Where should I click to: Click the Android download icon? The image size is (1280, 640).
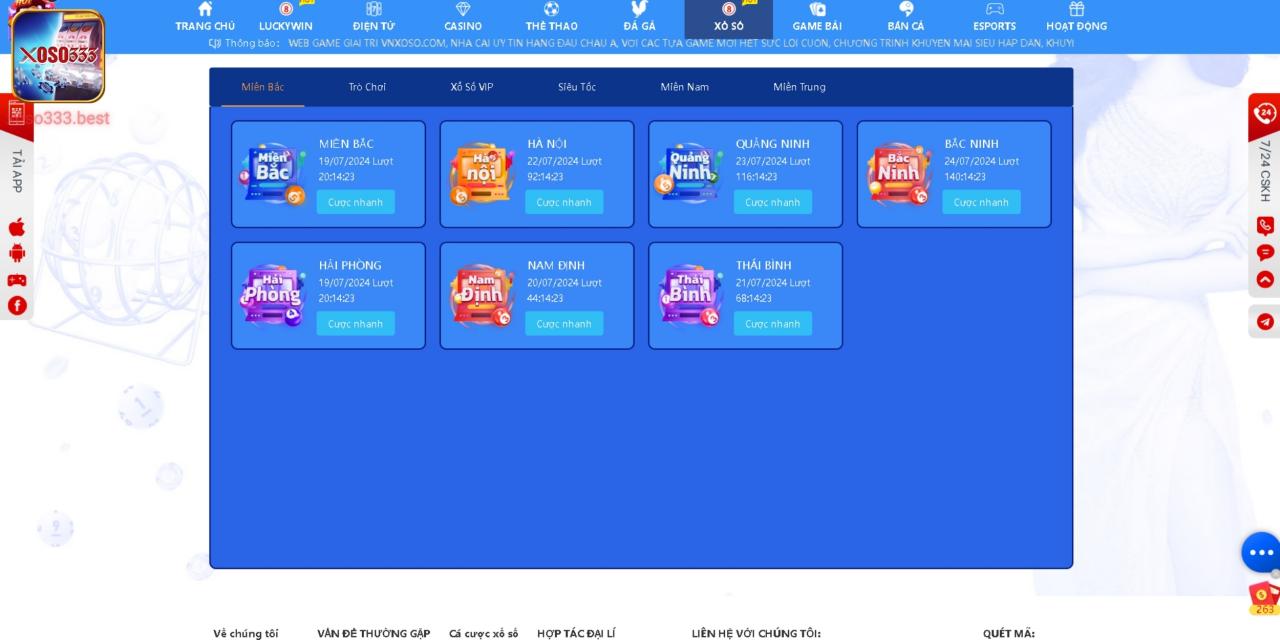[17, 253]
